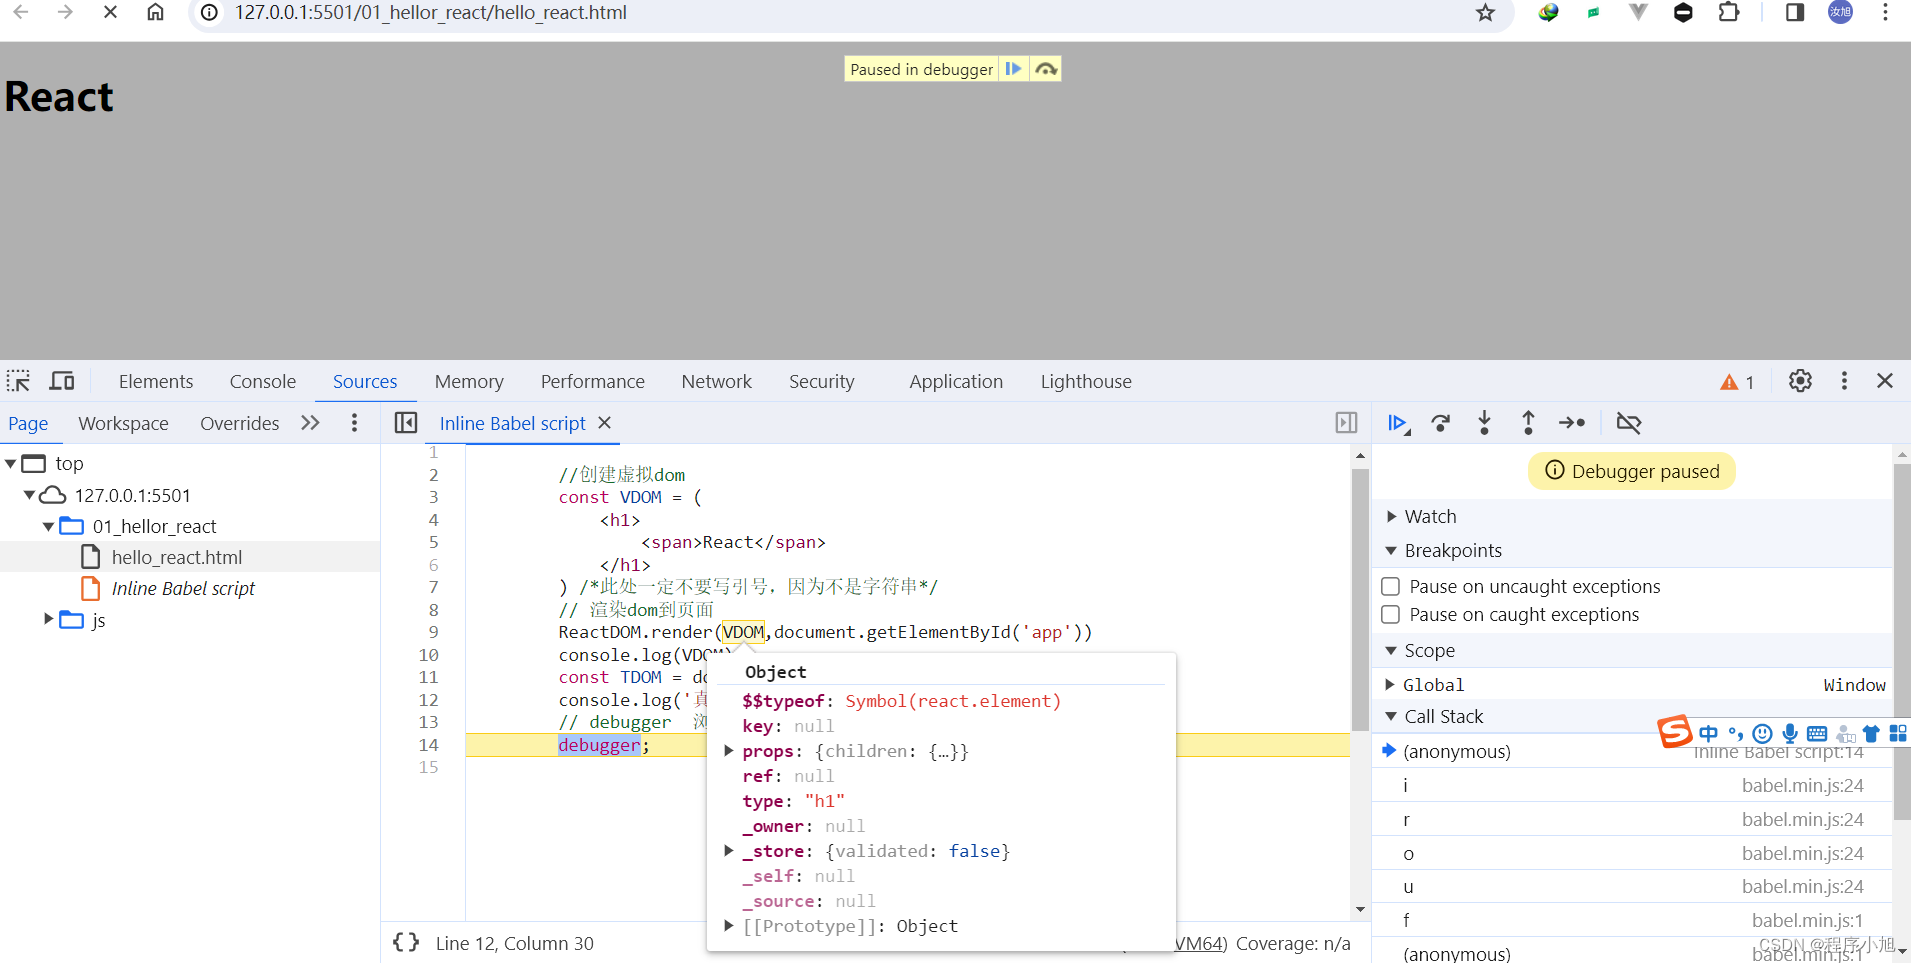Resume from the Paused in debugger overlay
Image resolution: width=1911 pixels, height=963 pixels.
(x=1013, y=69)
